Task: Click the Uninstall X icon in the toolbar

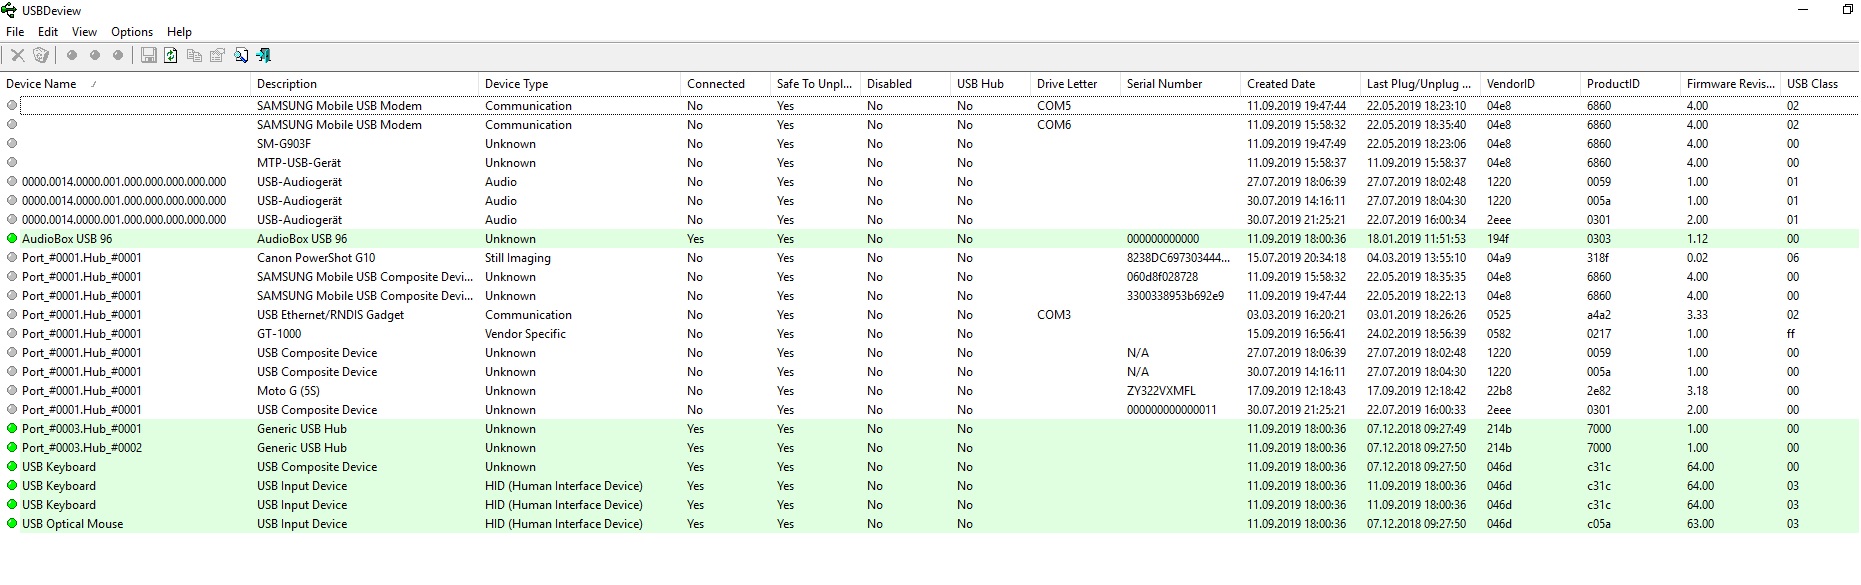Action: 17,56
